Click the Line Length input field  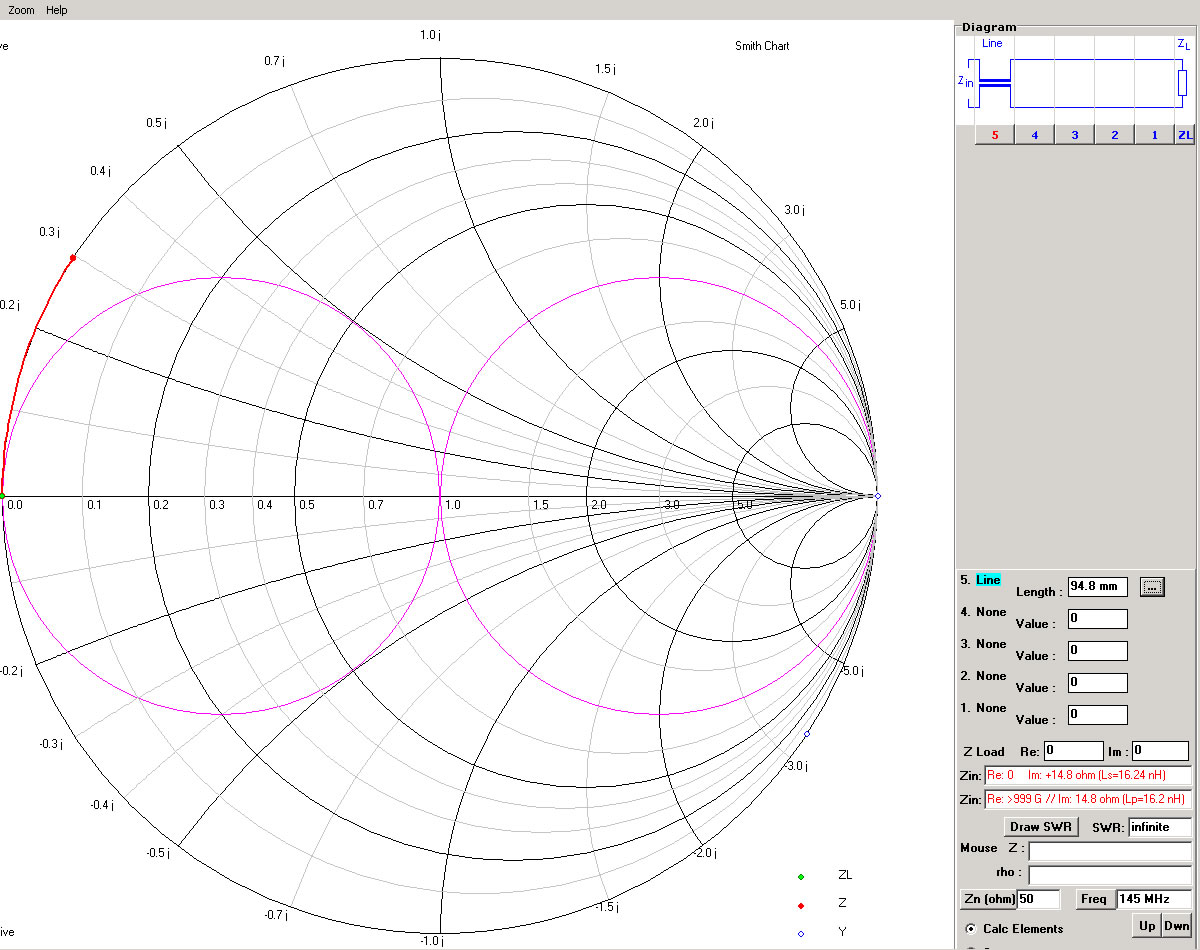(1097, 587)
